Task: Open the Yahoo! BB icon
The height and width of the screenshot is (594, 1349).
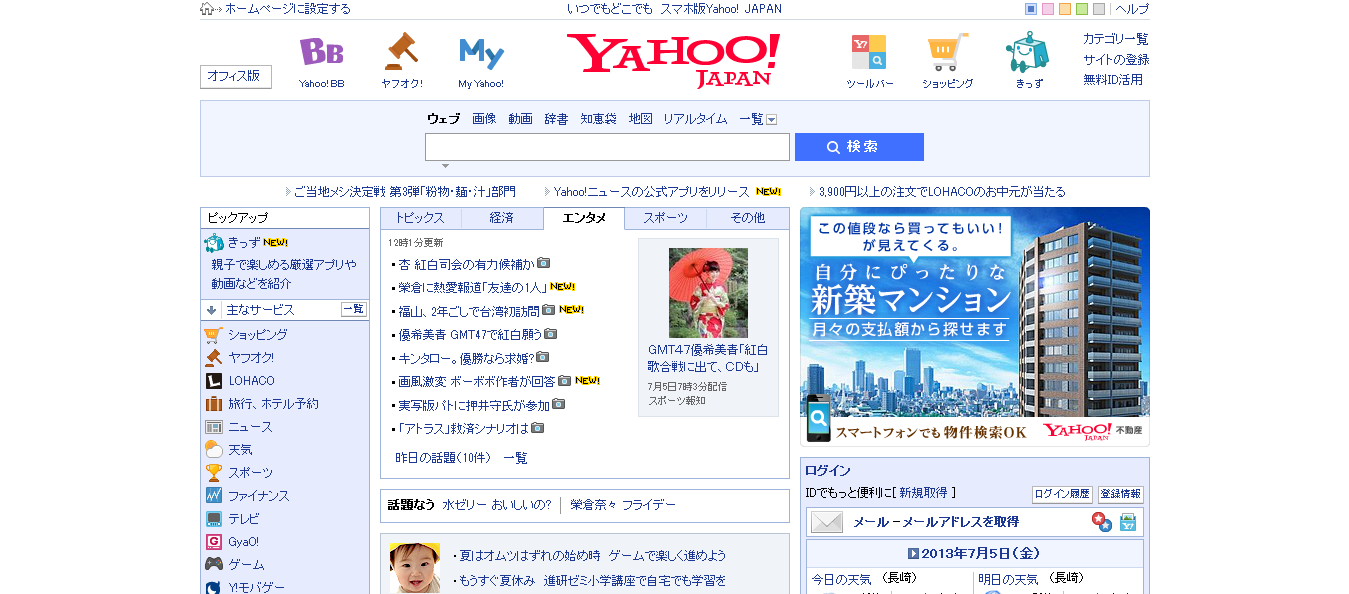Action: 321,52
